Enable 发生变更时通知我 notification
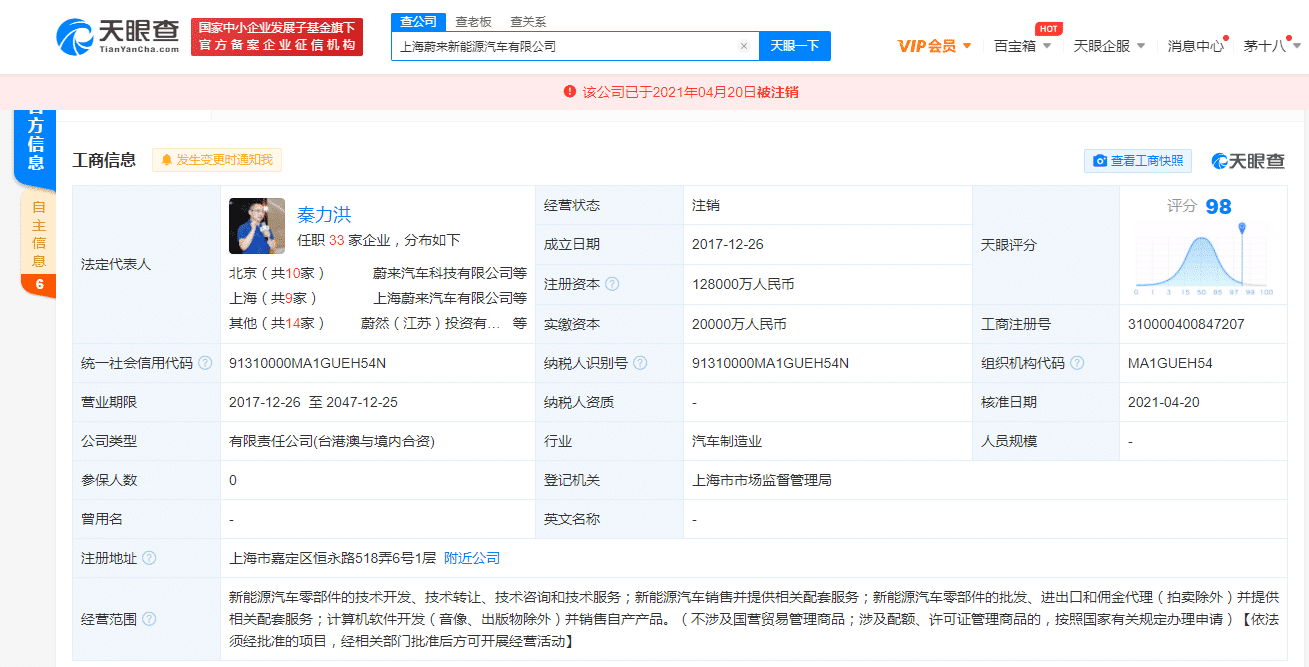Viewport: 1309px width, 667px height. (x=217, y=160)
